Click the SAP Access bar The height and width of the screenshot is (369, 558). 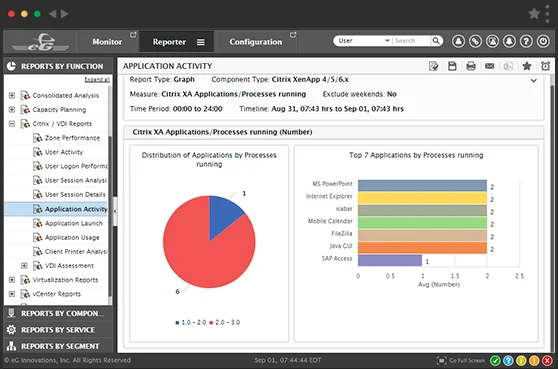(x=390, y=260)
